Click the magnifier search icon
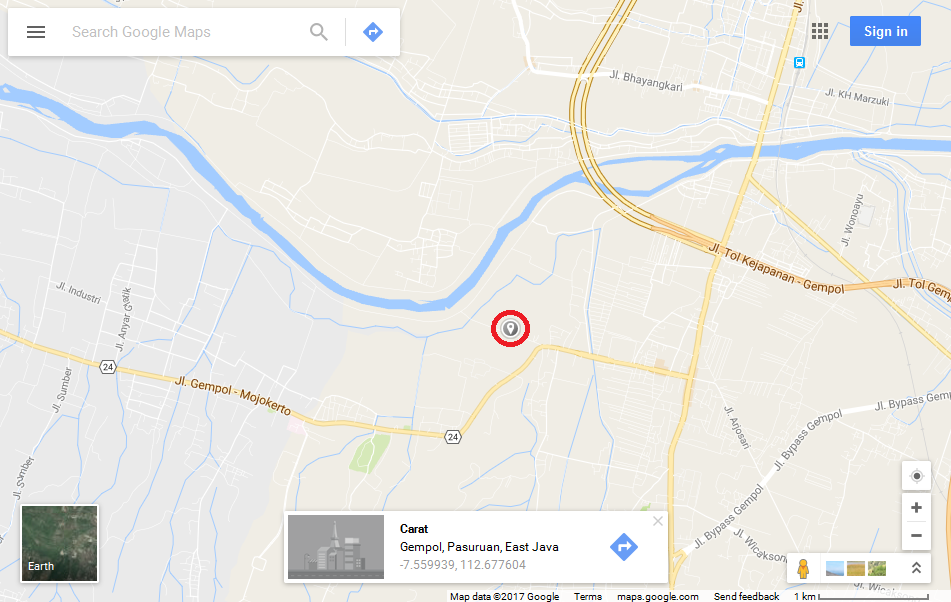This screenshot has width=951, height=602. (x=318, y=32)
